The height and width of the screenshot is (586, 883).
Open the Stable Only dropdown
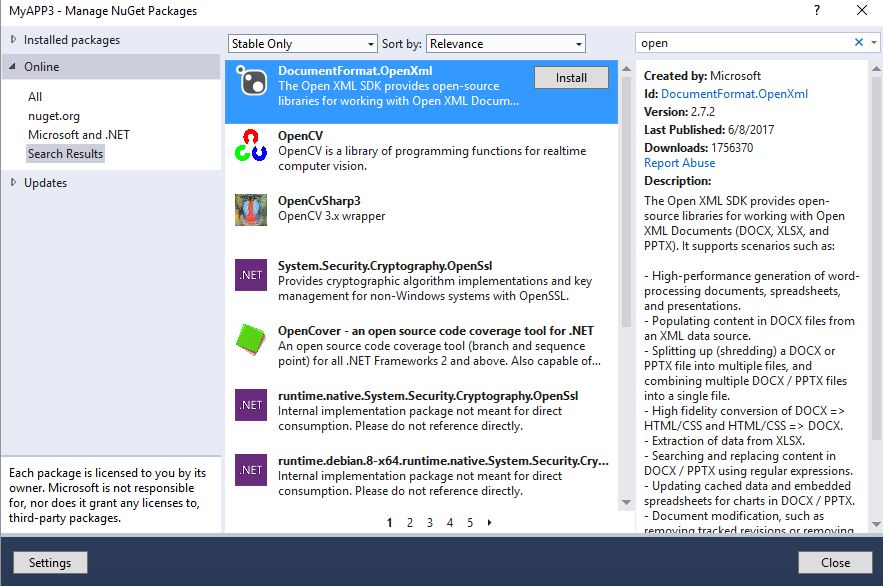coord(302,43)
